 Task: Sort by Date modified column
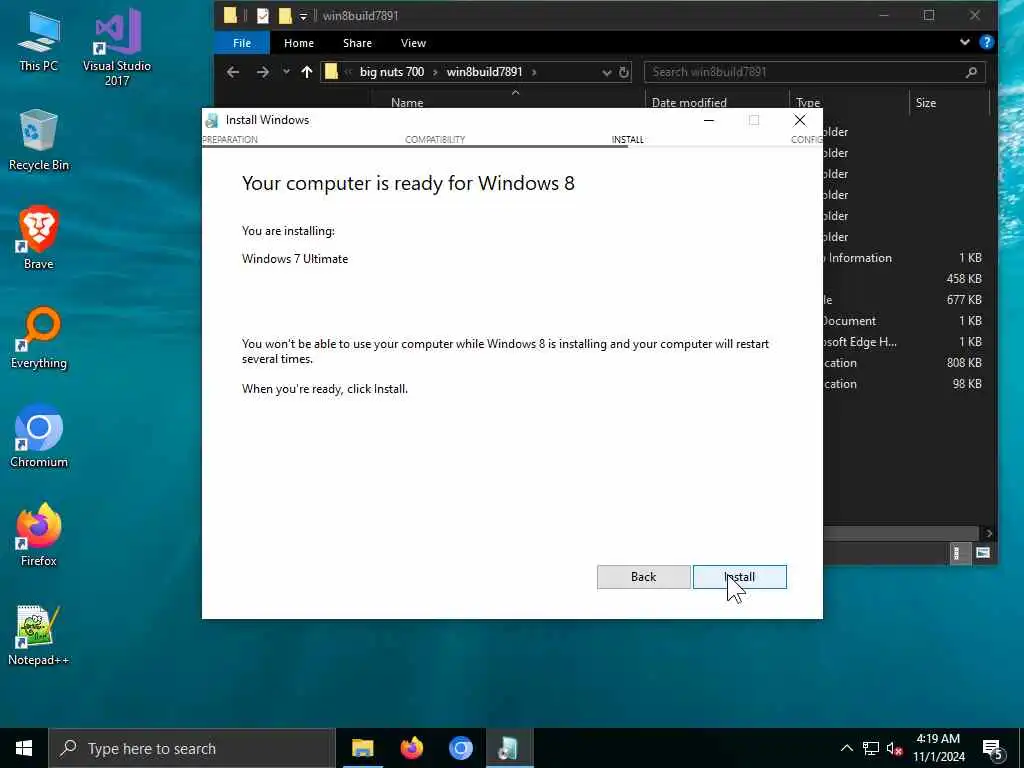689,103
